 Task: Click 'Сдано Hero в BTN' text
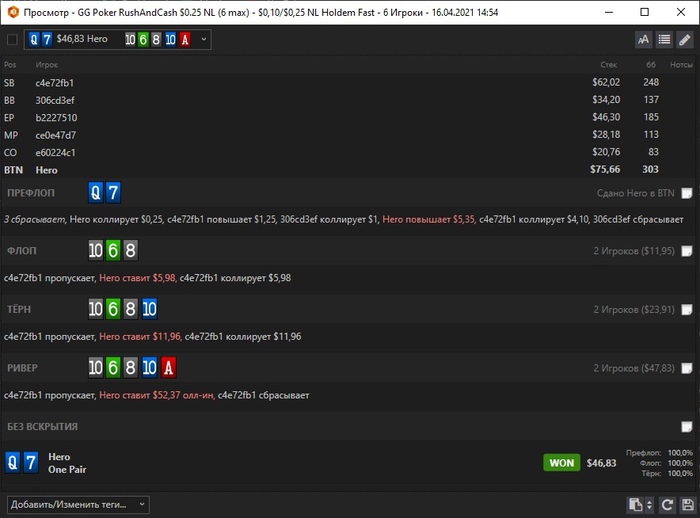pos(636,193)
